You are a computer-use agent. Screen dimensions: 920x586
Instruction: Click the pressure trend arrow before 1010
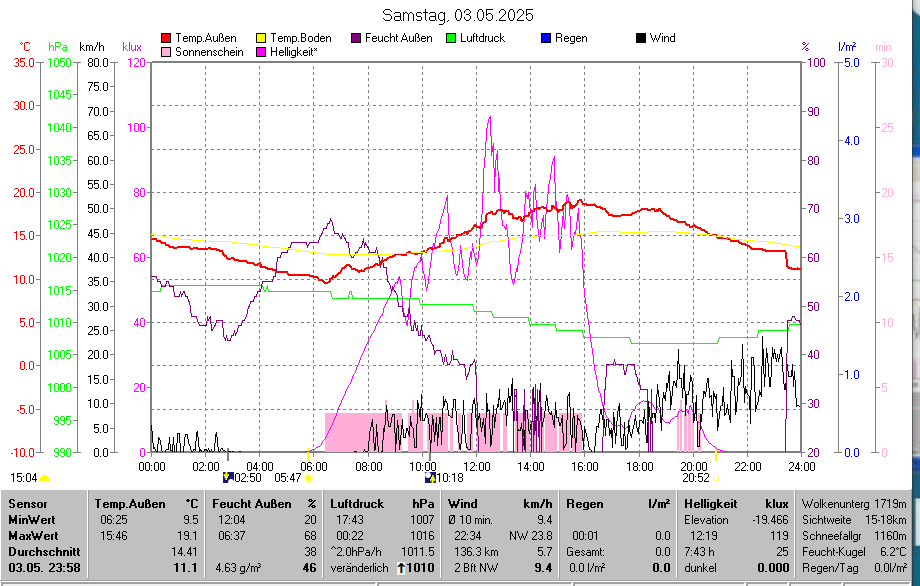pyautogui.click(x=401, y=568)
